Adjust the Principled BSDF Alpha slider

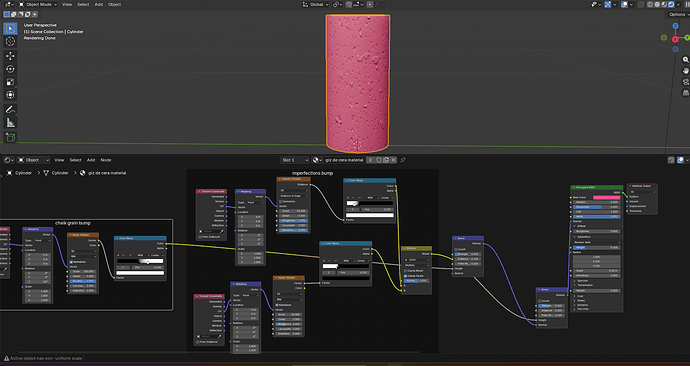click(597, 216)
